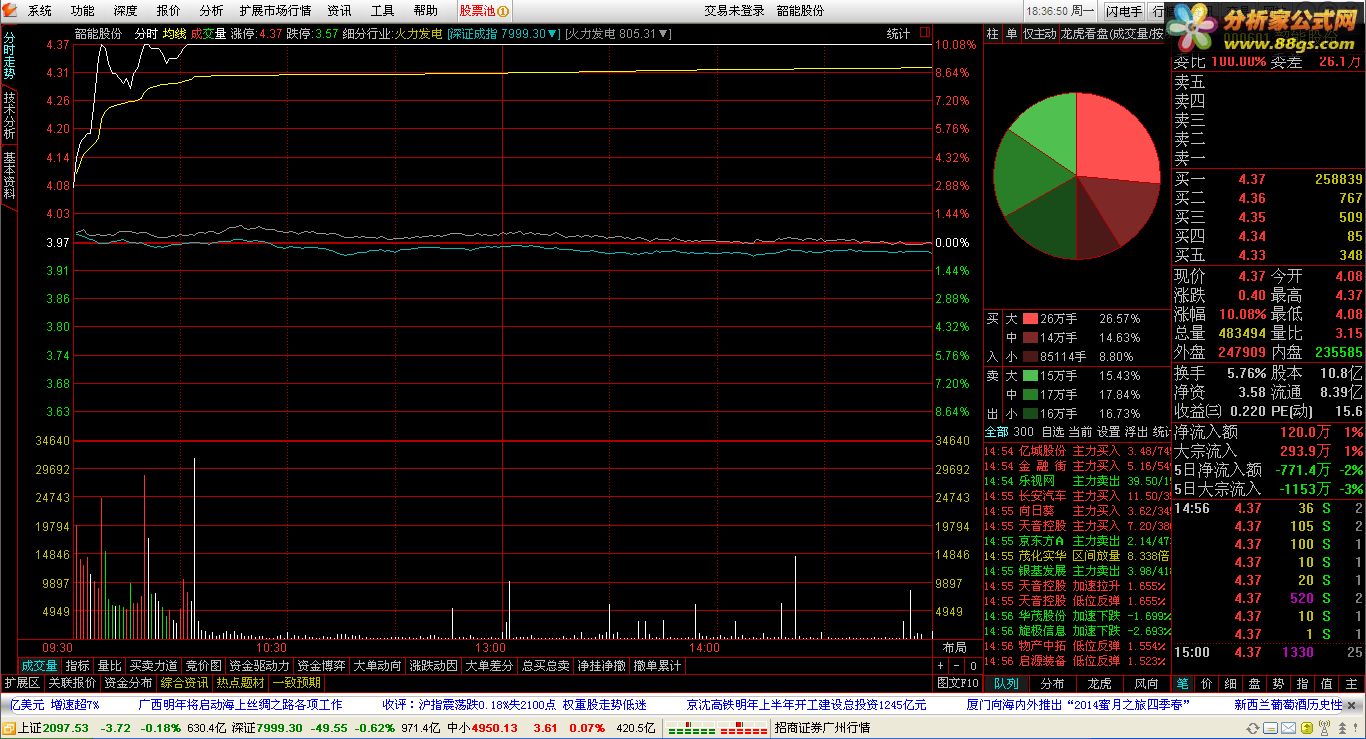Viewport: 1366px width, 739px height.
Task: Switch to 分时走势 side tab
Action: 9,56
